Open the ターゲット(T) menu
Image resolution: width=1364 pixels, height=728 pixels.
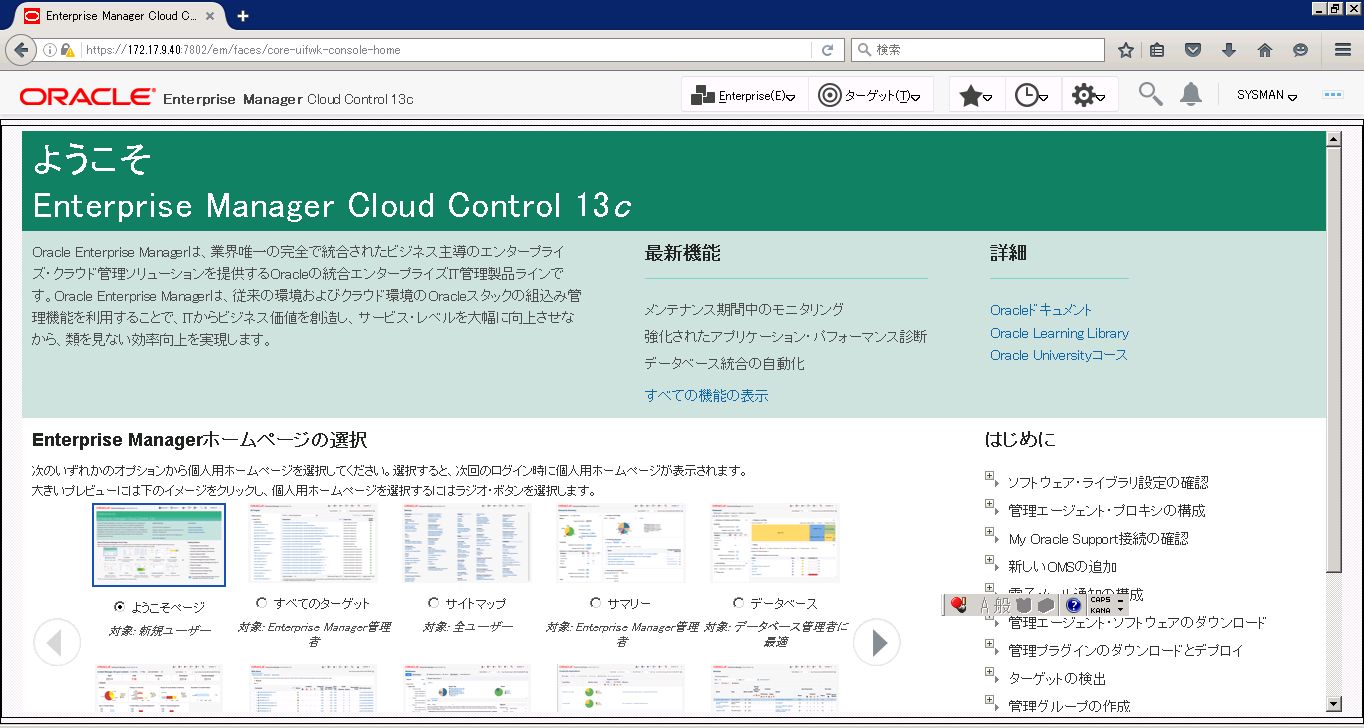tap(870, 95)
